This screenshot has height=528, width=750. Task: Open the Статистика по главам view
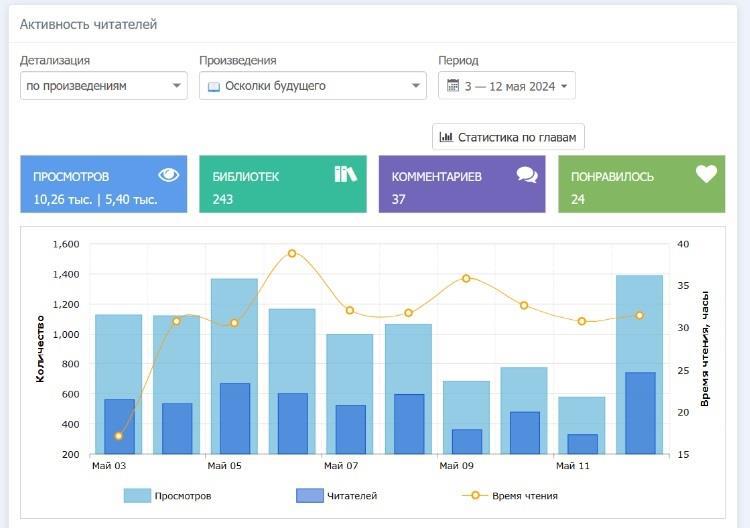coord(508,137)
